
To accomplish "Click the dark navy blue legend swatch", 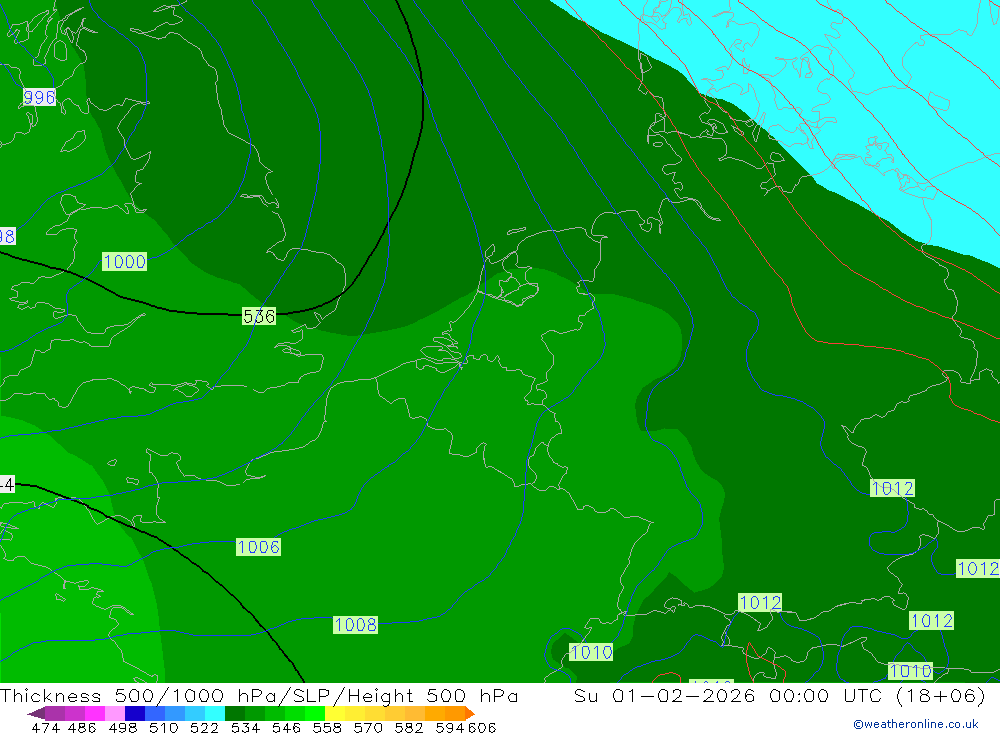I will (x=135, y=713).
